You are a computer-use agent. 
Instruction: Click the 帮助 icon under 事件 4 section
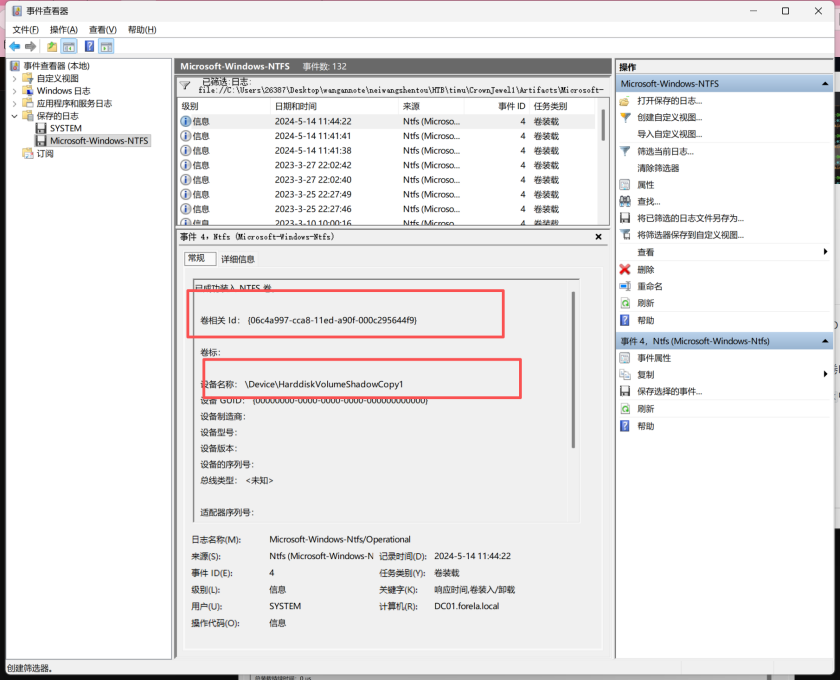(625, 426)
